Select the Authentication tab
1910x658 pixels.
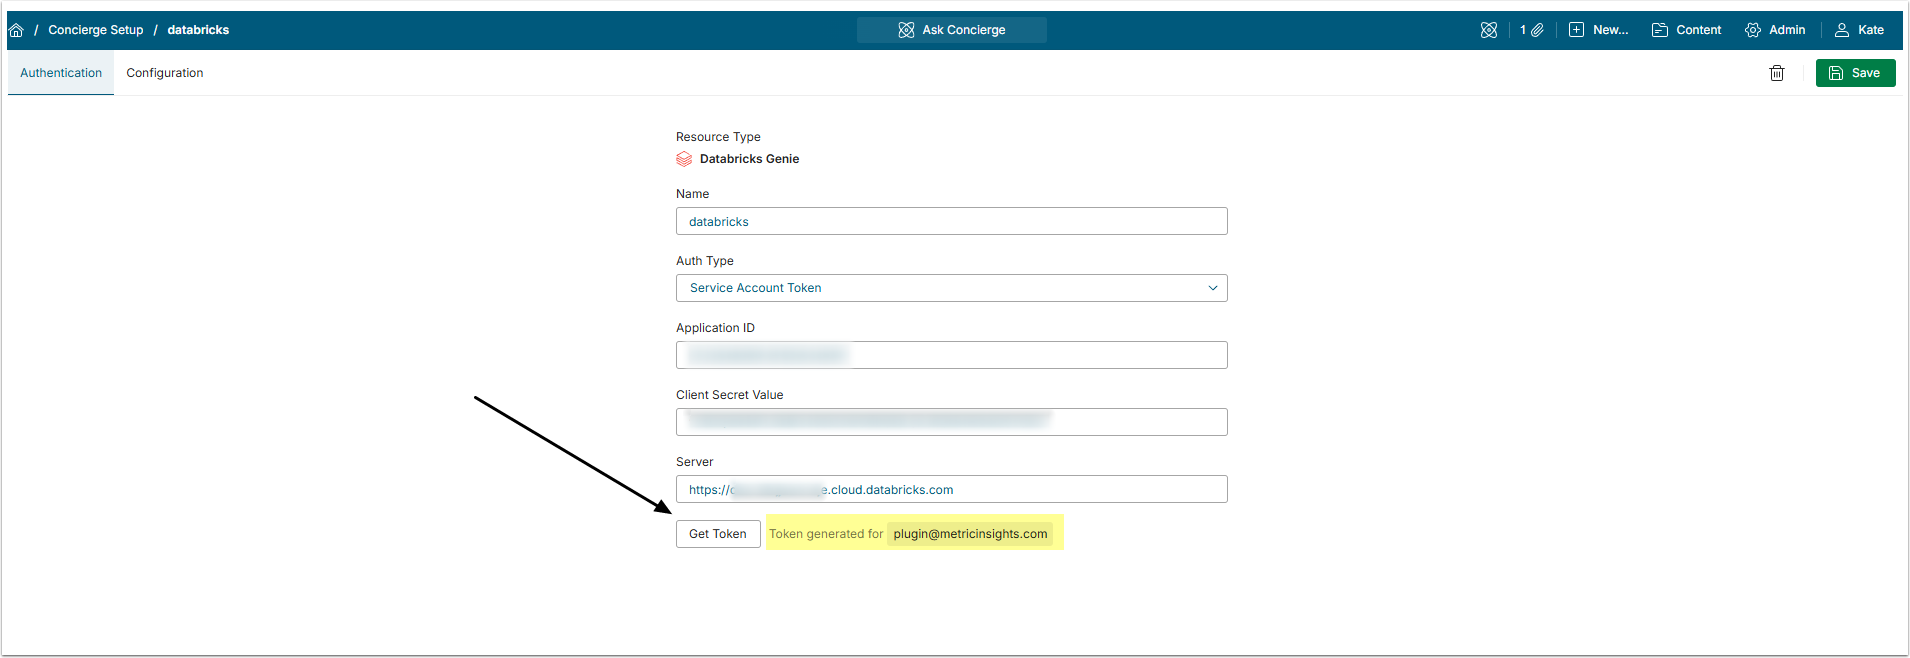click(x=61, y=73)
